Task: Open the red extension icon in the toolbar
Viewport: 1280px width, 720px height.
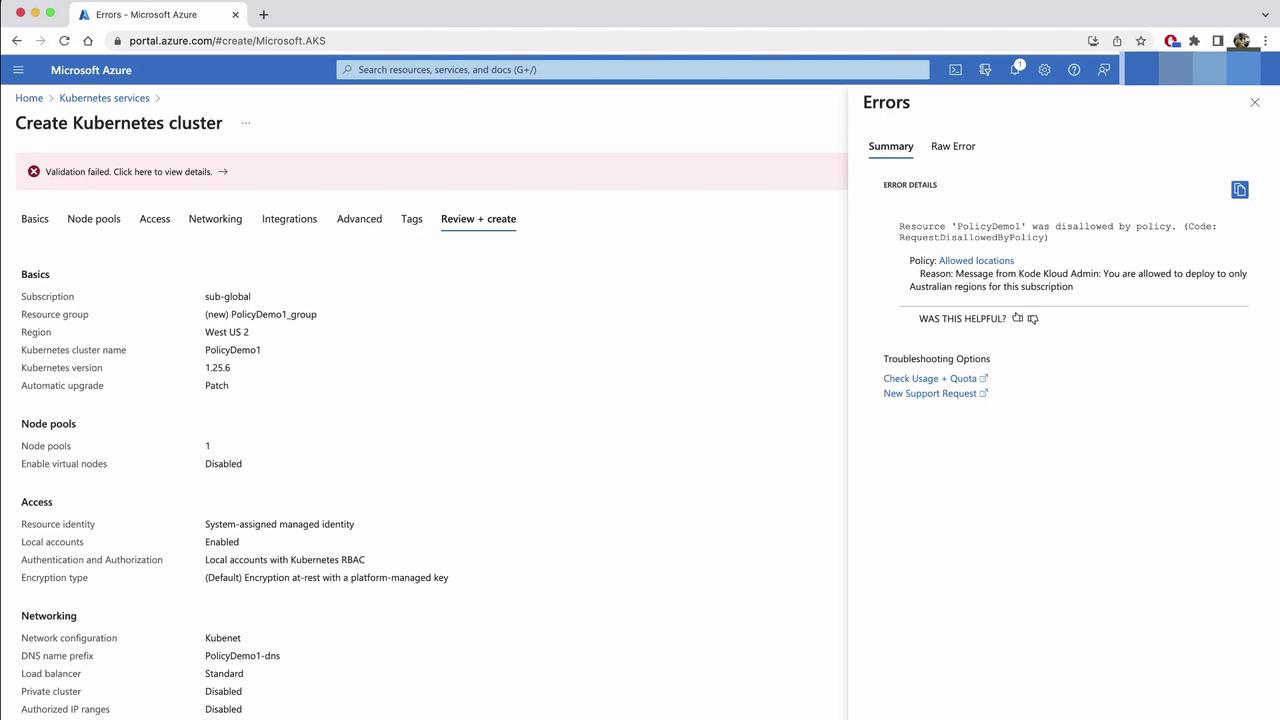Action: pyautogui.click(x=1171, y=41)
